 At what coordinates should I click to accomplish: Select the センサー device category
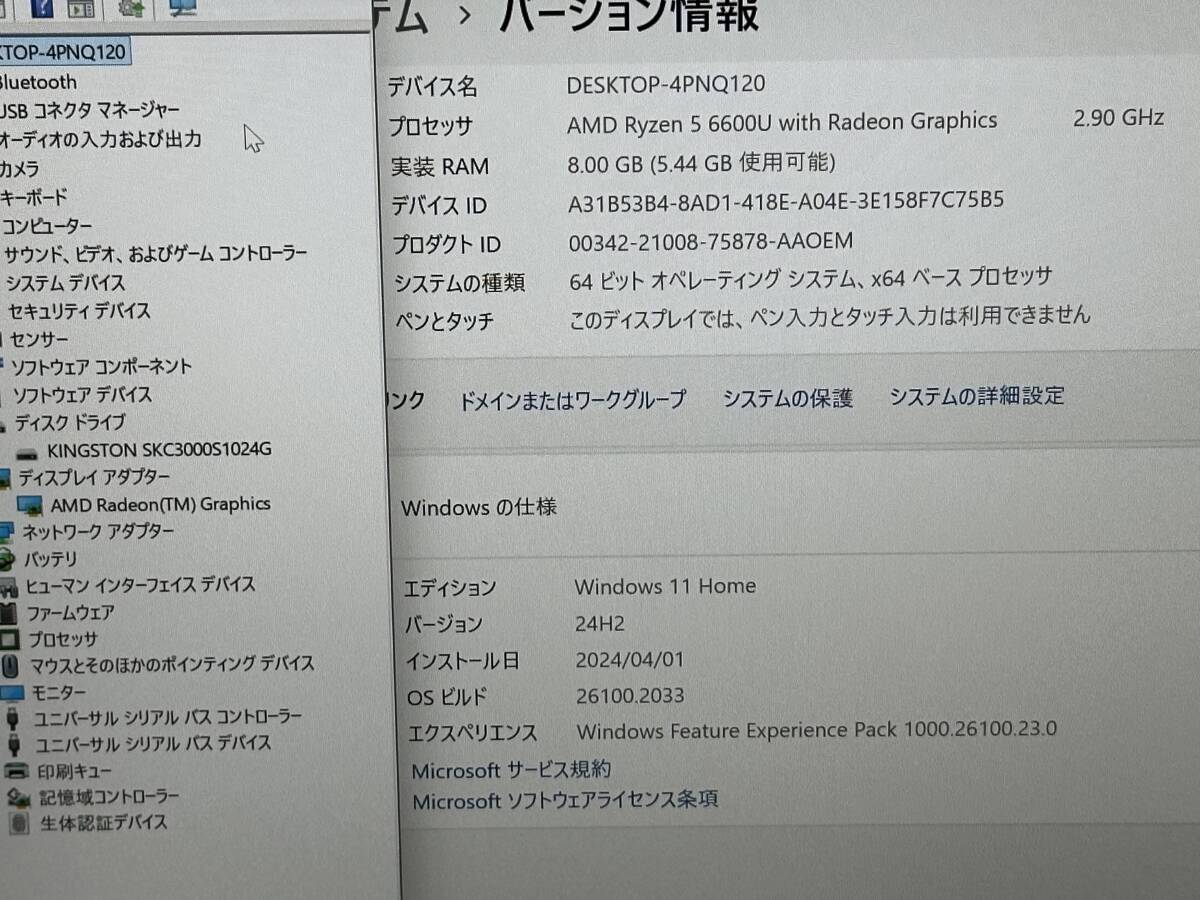39,339
